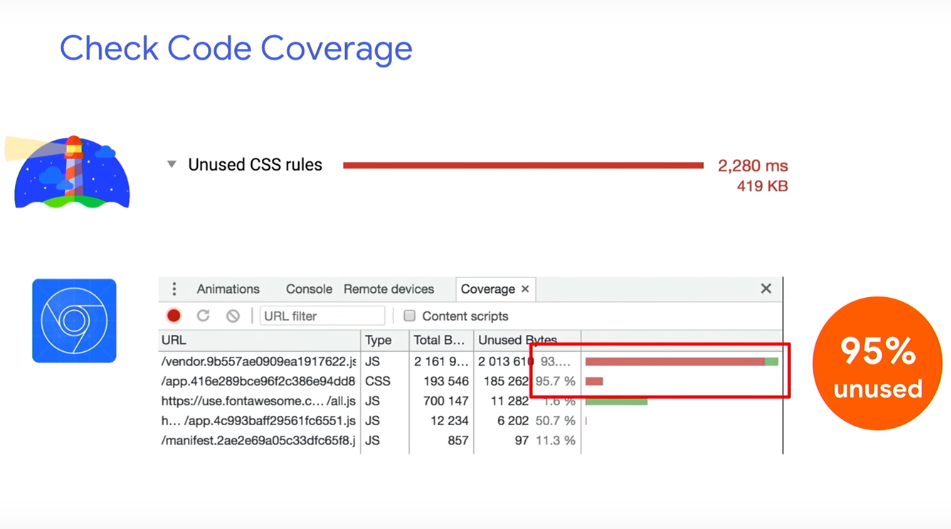Select the vendor.9b557ae0909ea1917622.js row

click(x=470, y=362)
